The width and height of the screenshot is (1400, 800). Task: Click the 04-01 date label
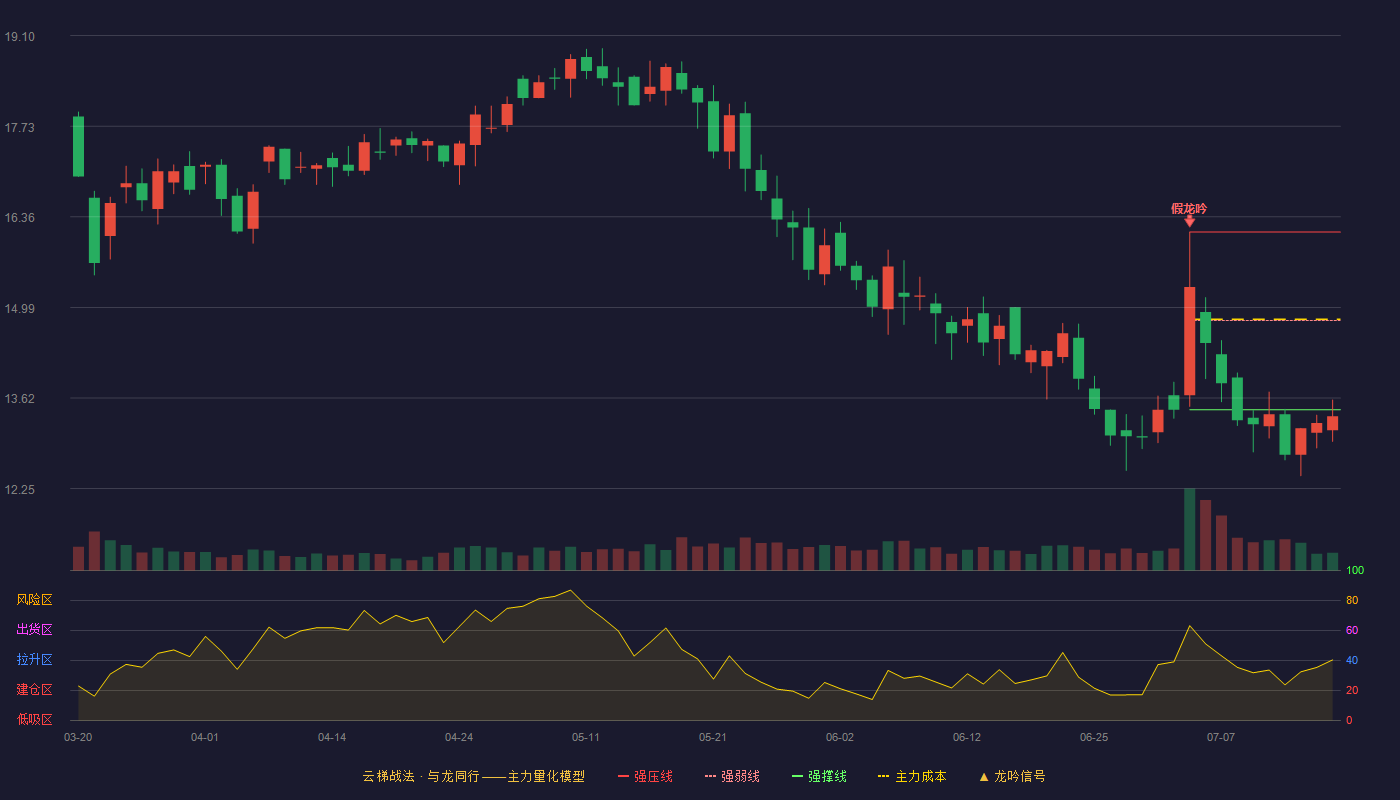pos(205,737)
